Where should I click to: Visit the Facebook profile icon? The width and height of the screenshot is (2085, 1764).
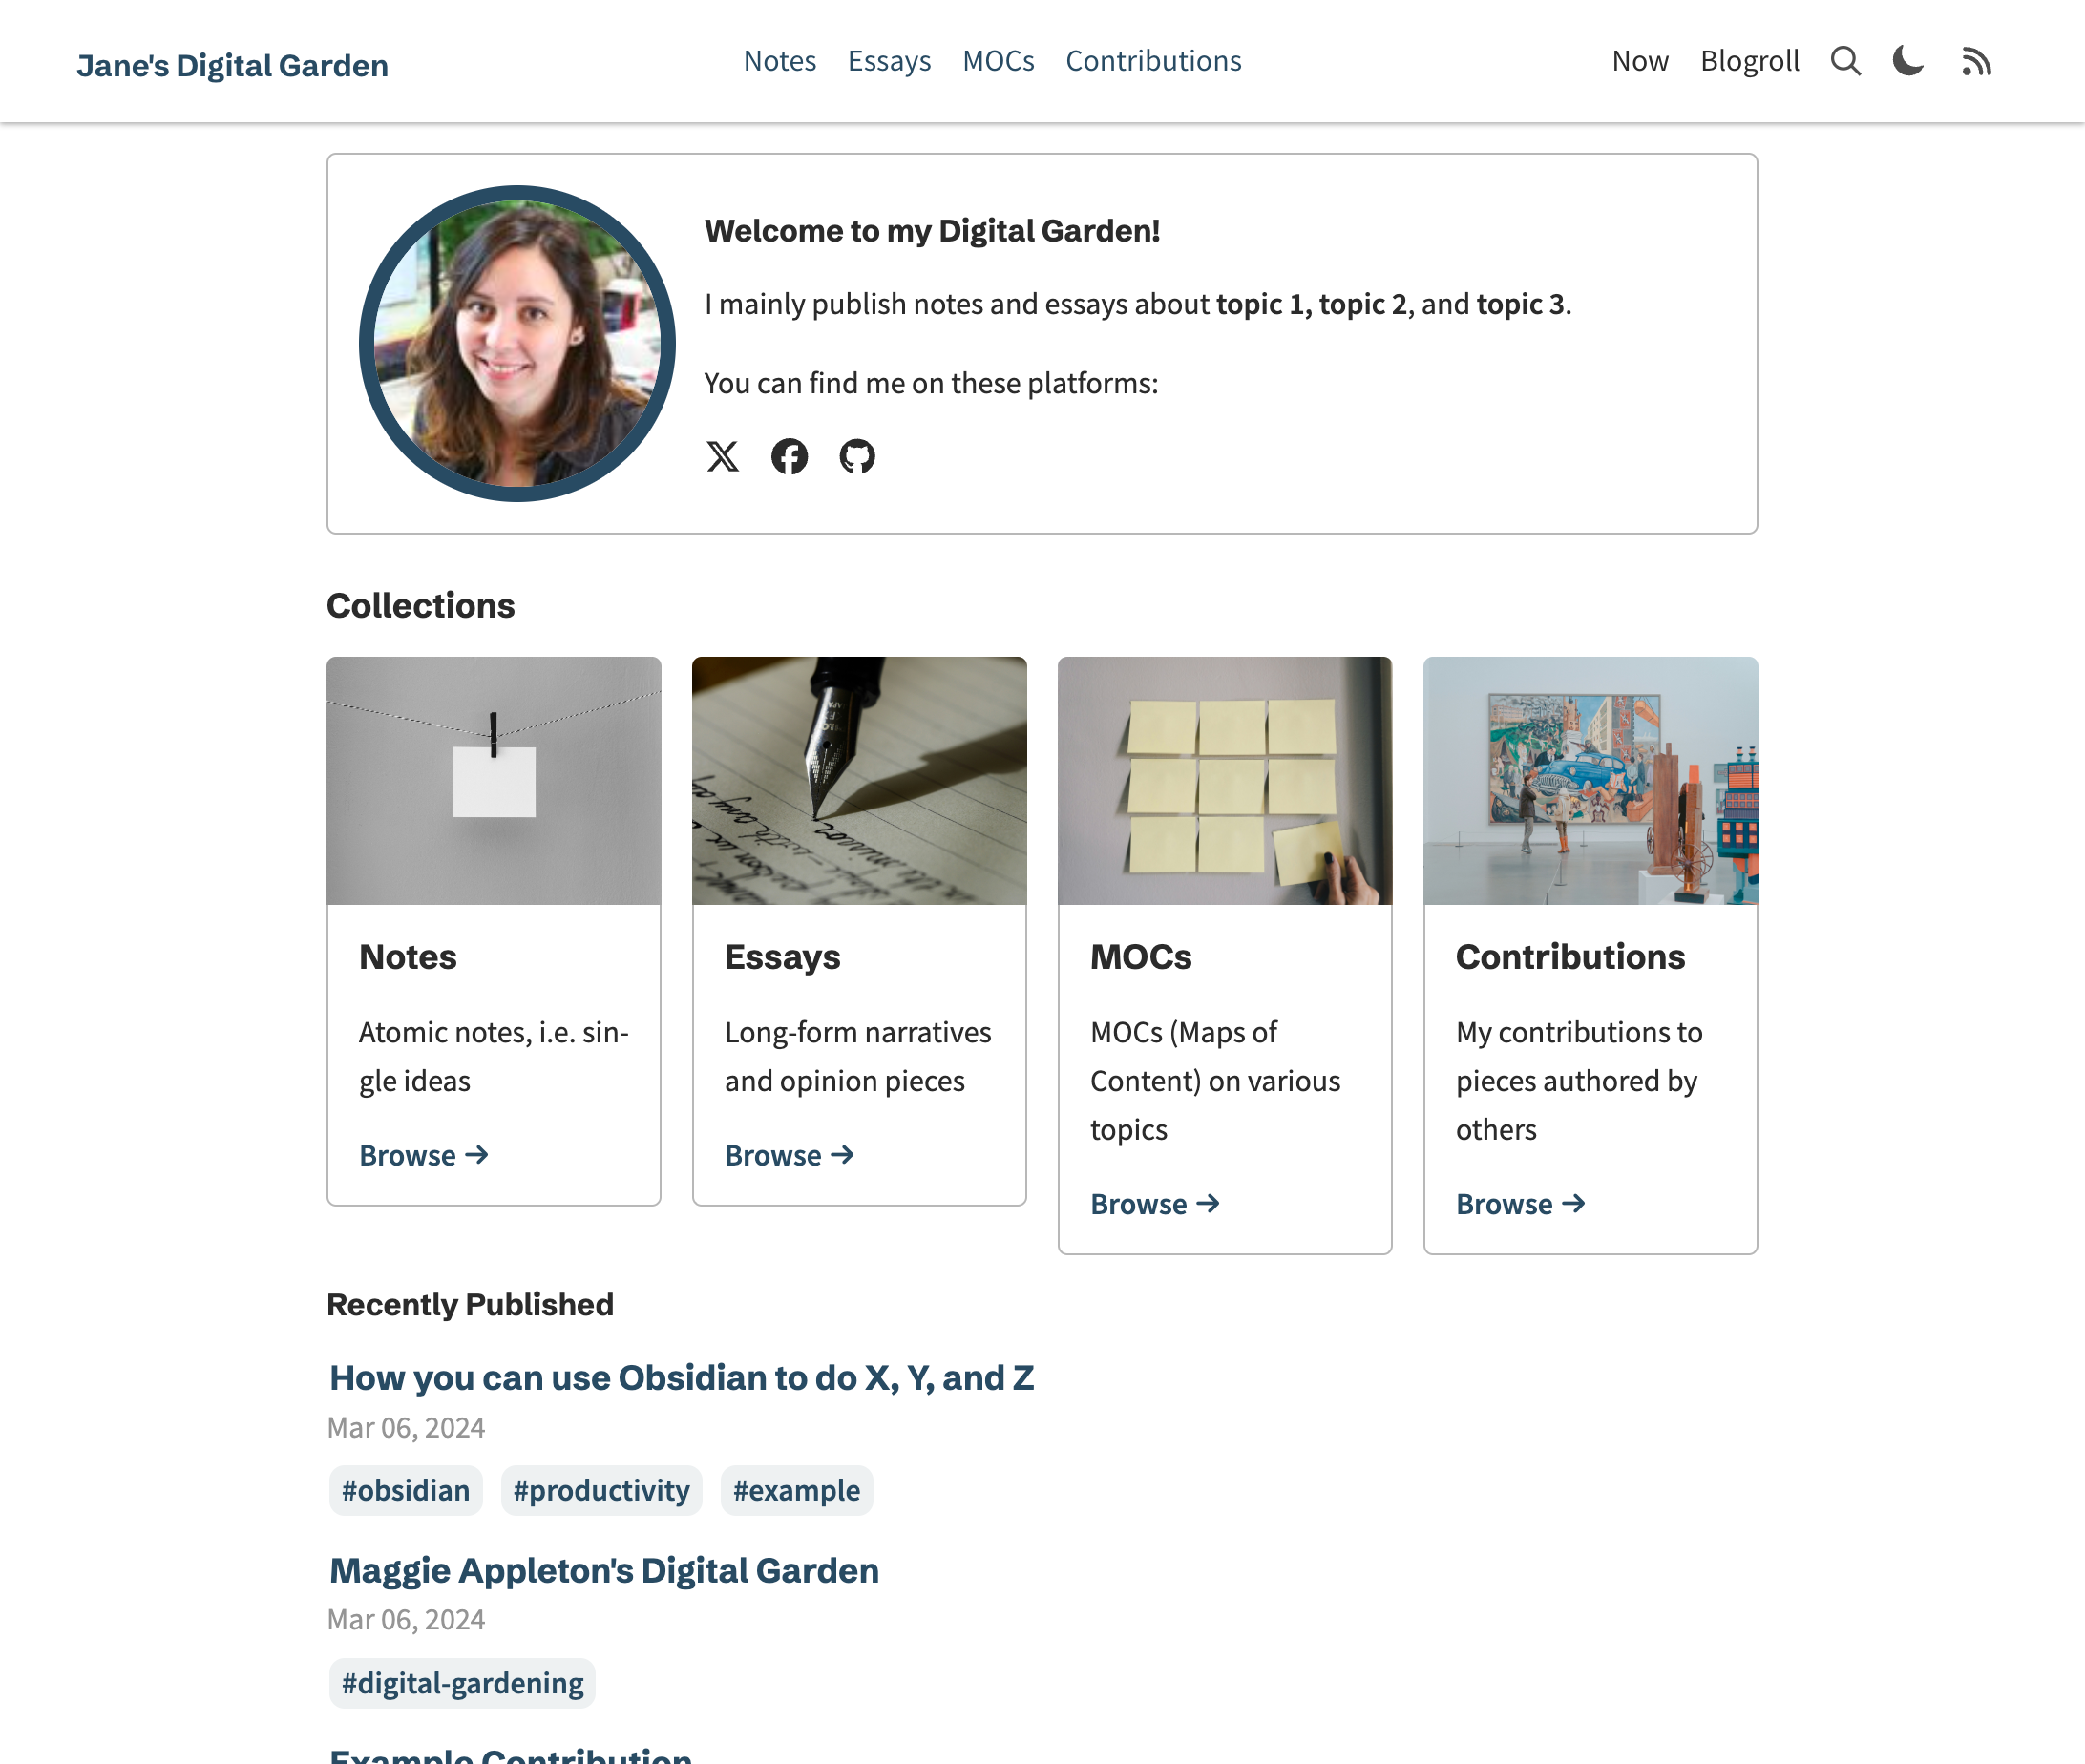click(x=789, y=456)
